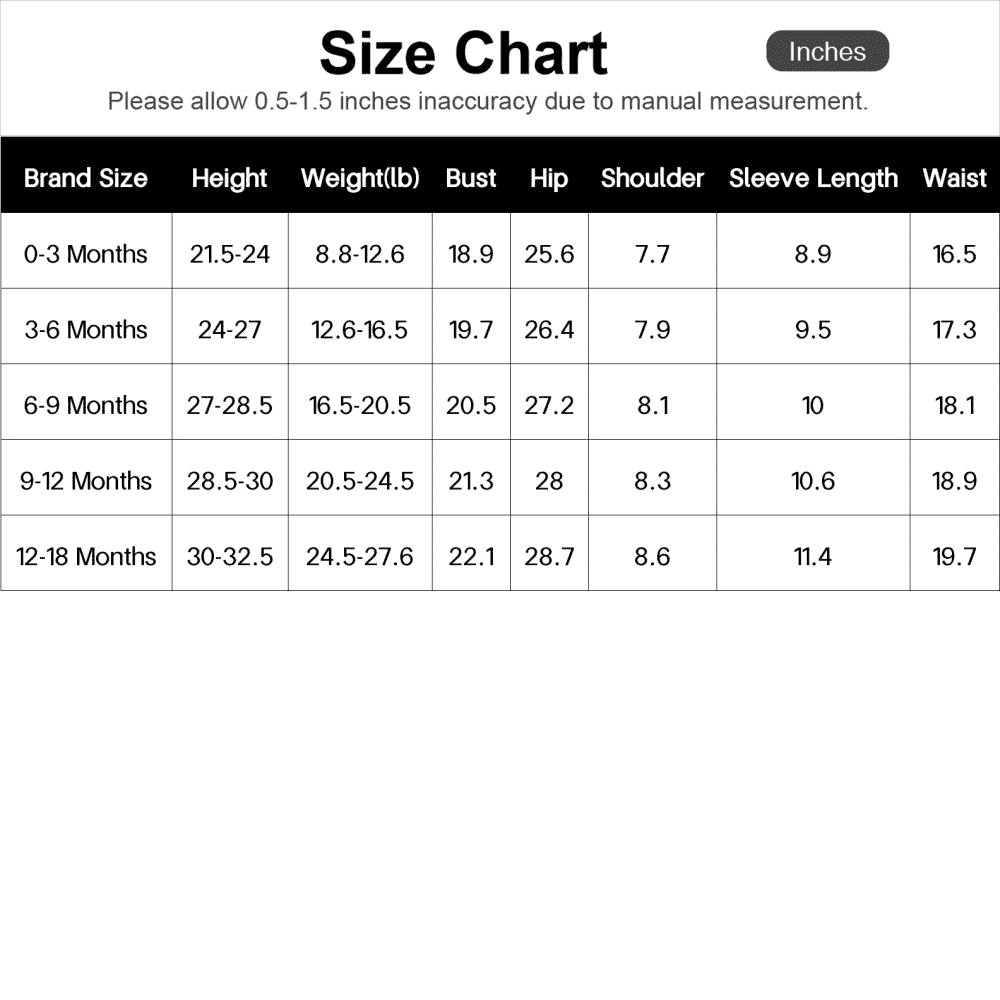Select the 12-18 Months row label
The width and height of the screenshot is (1000, 1000).
86,556
